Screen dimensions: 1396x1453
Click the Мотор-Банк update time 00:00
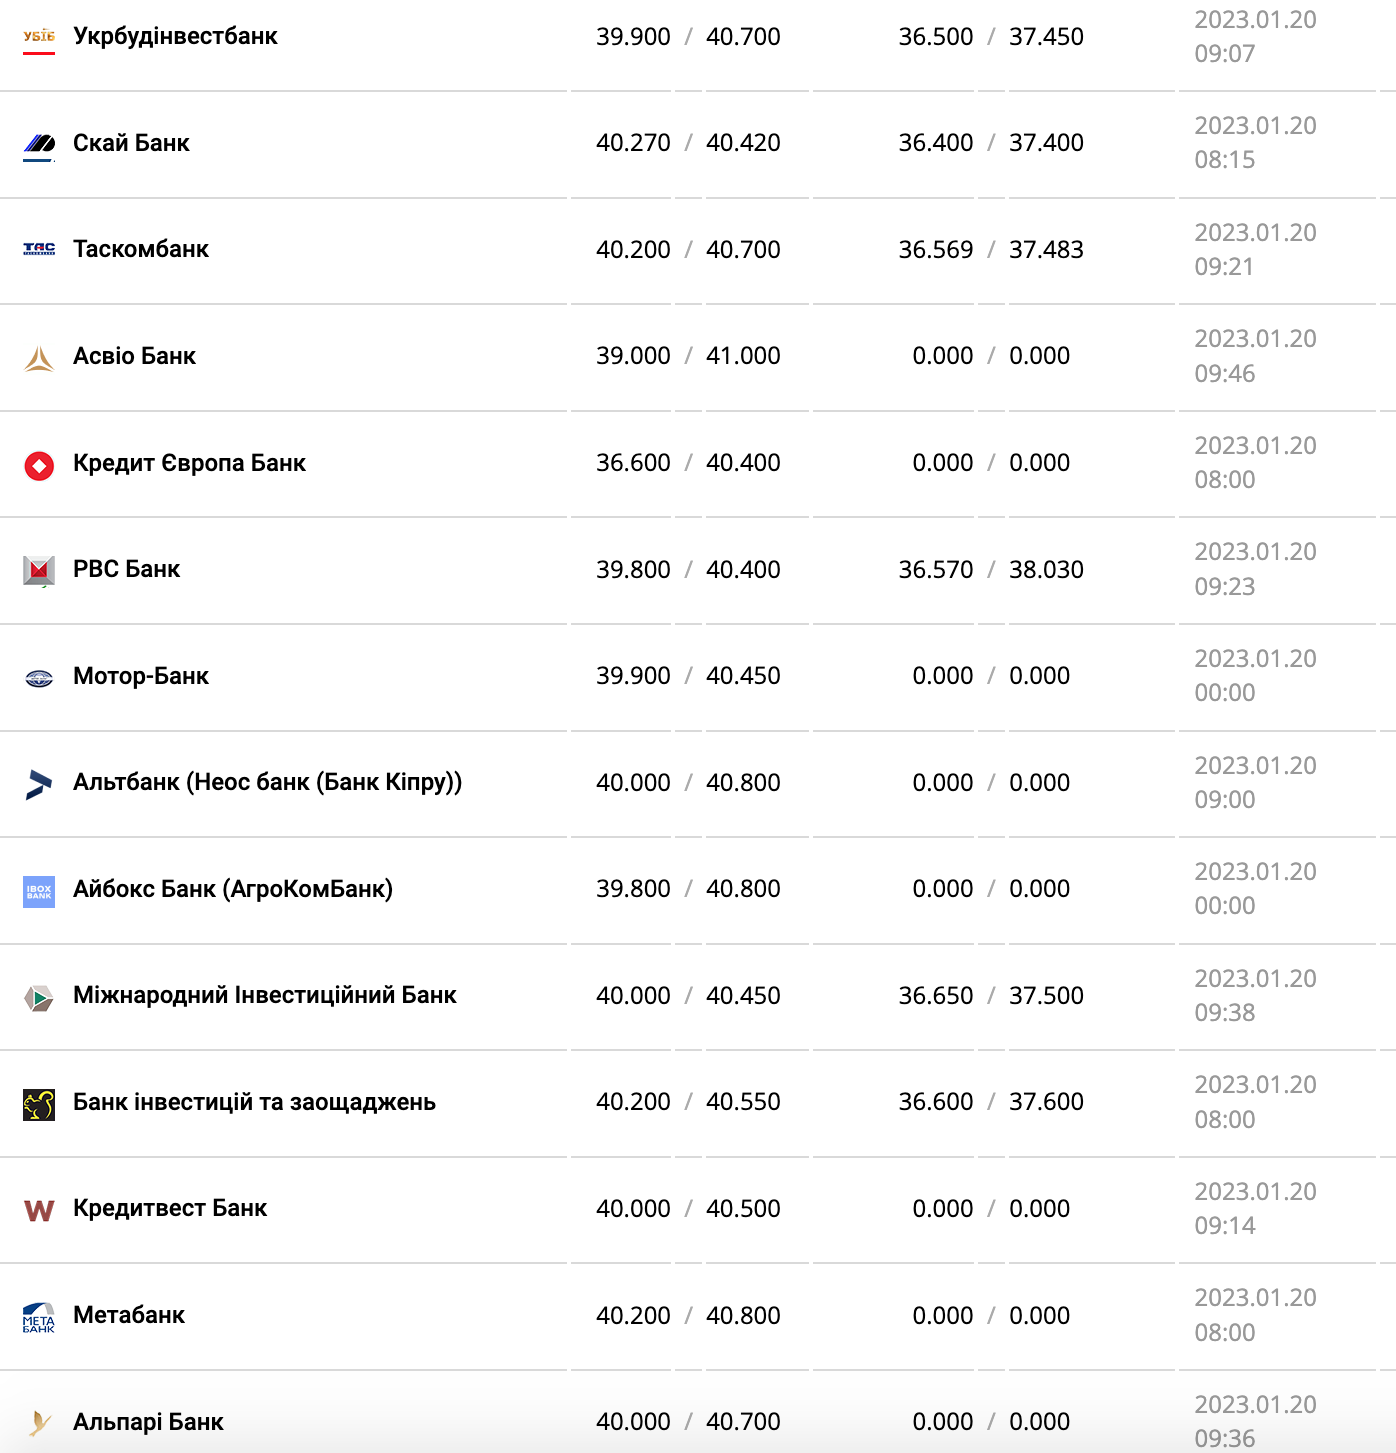coord(1224,693)
